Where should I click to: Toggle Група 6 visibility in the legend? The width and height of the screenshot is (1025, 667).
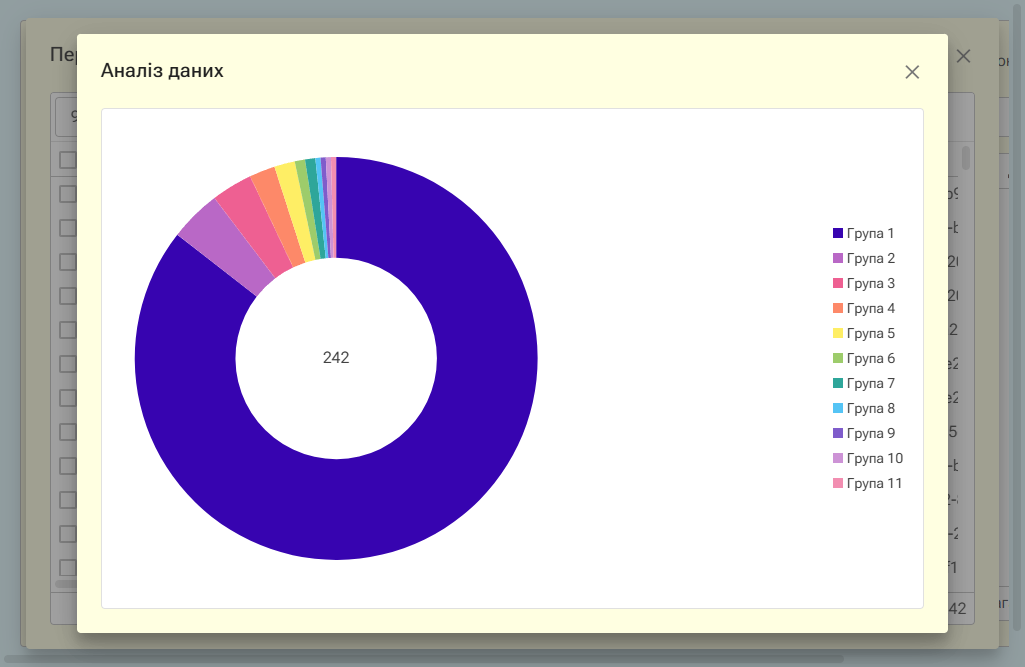868,358
